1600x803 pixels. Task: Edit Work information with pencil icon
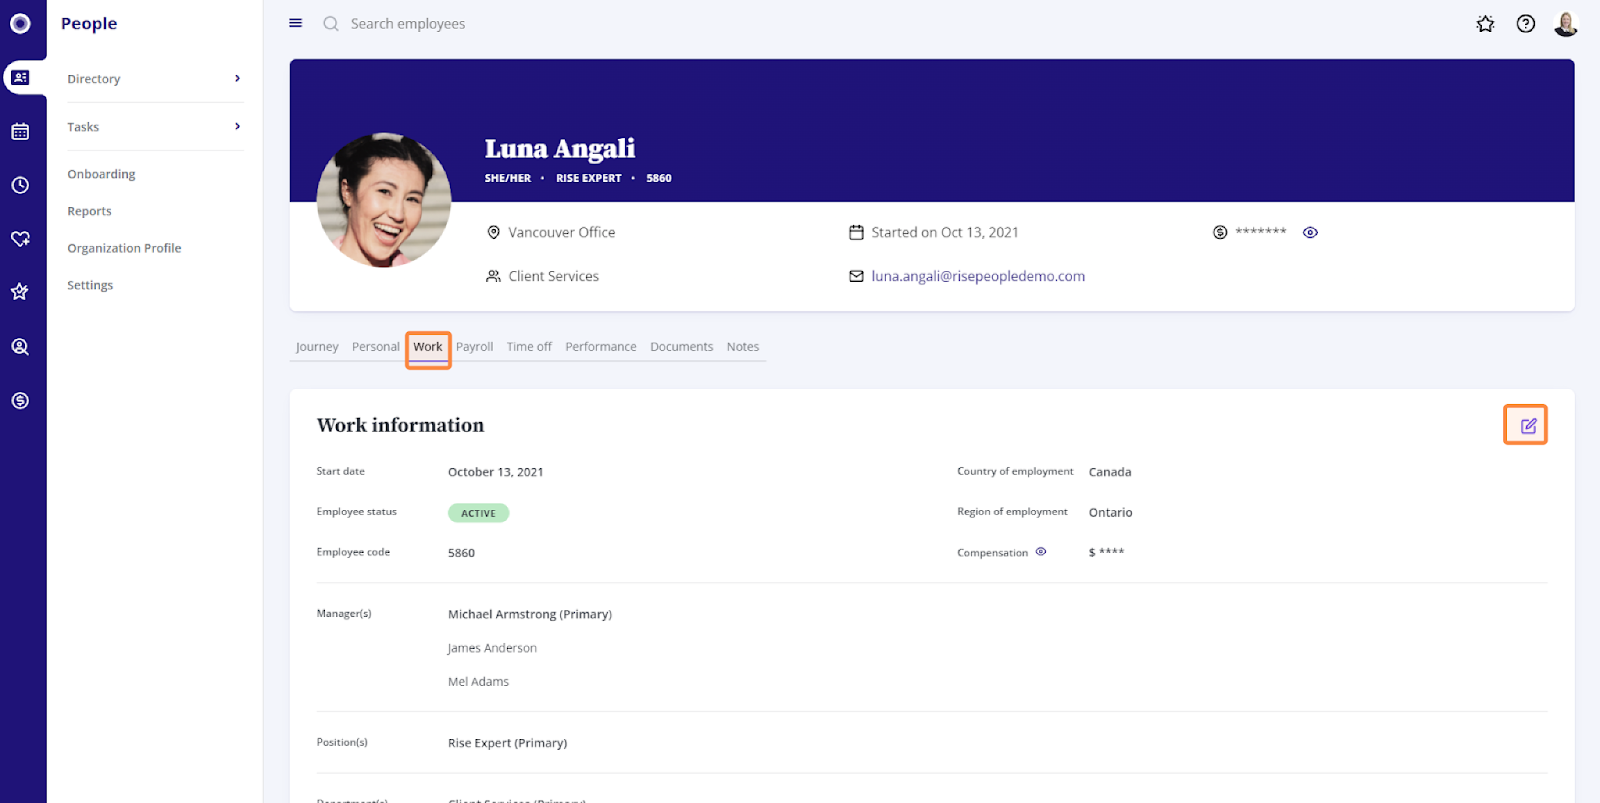[x=1527, y=426]
